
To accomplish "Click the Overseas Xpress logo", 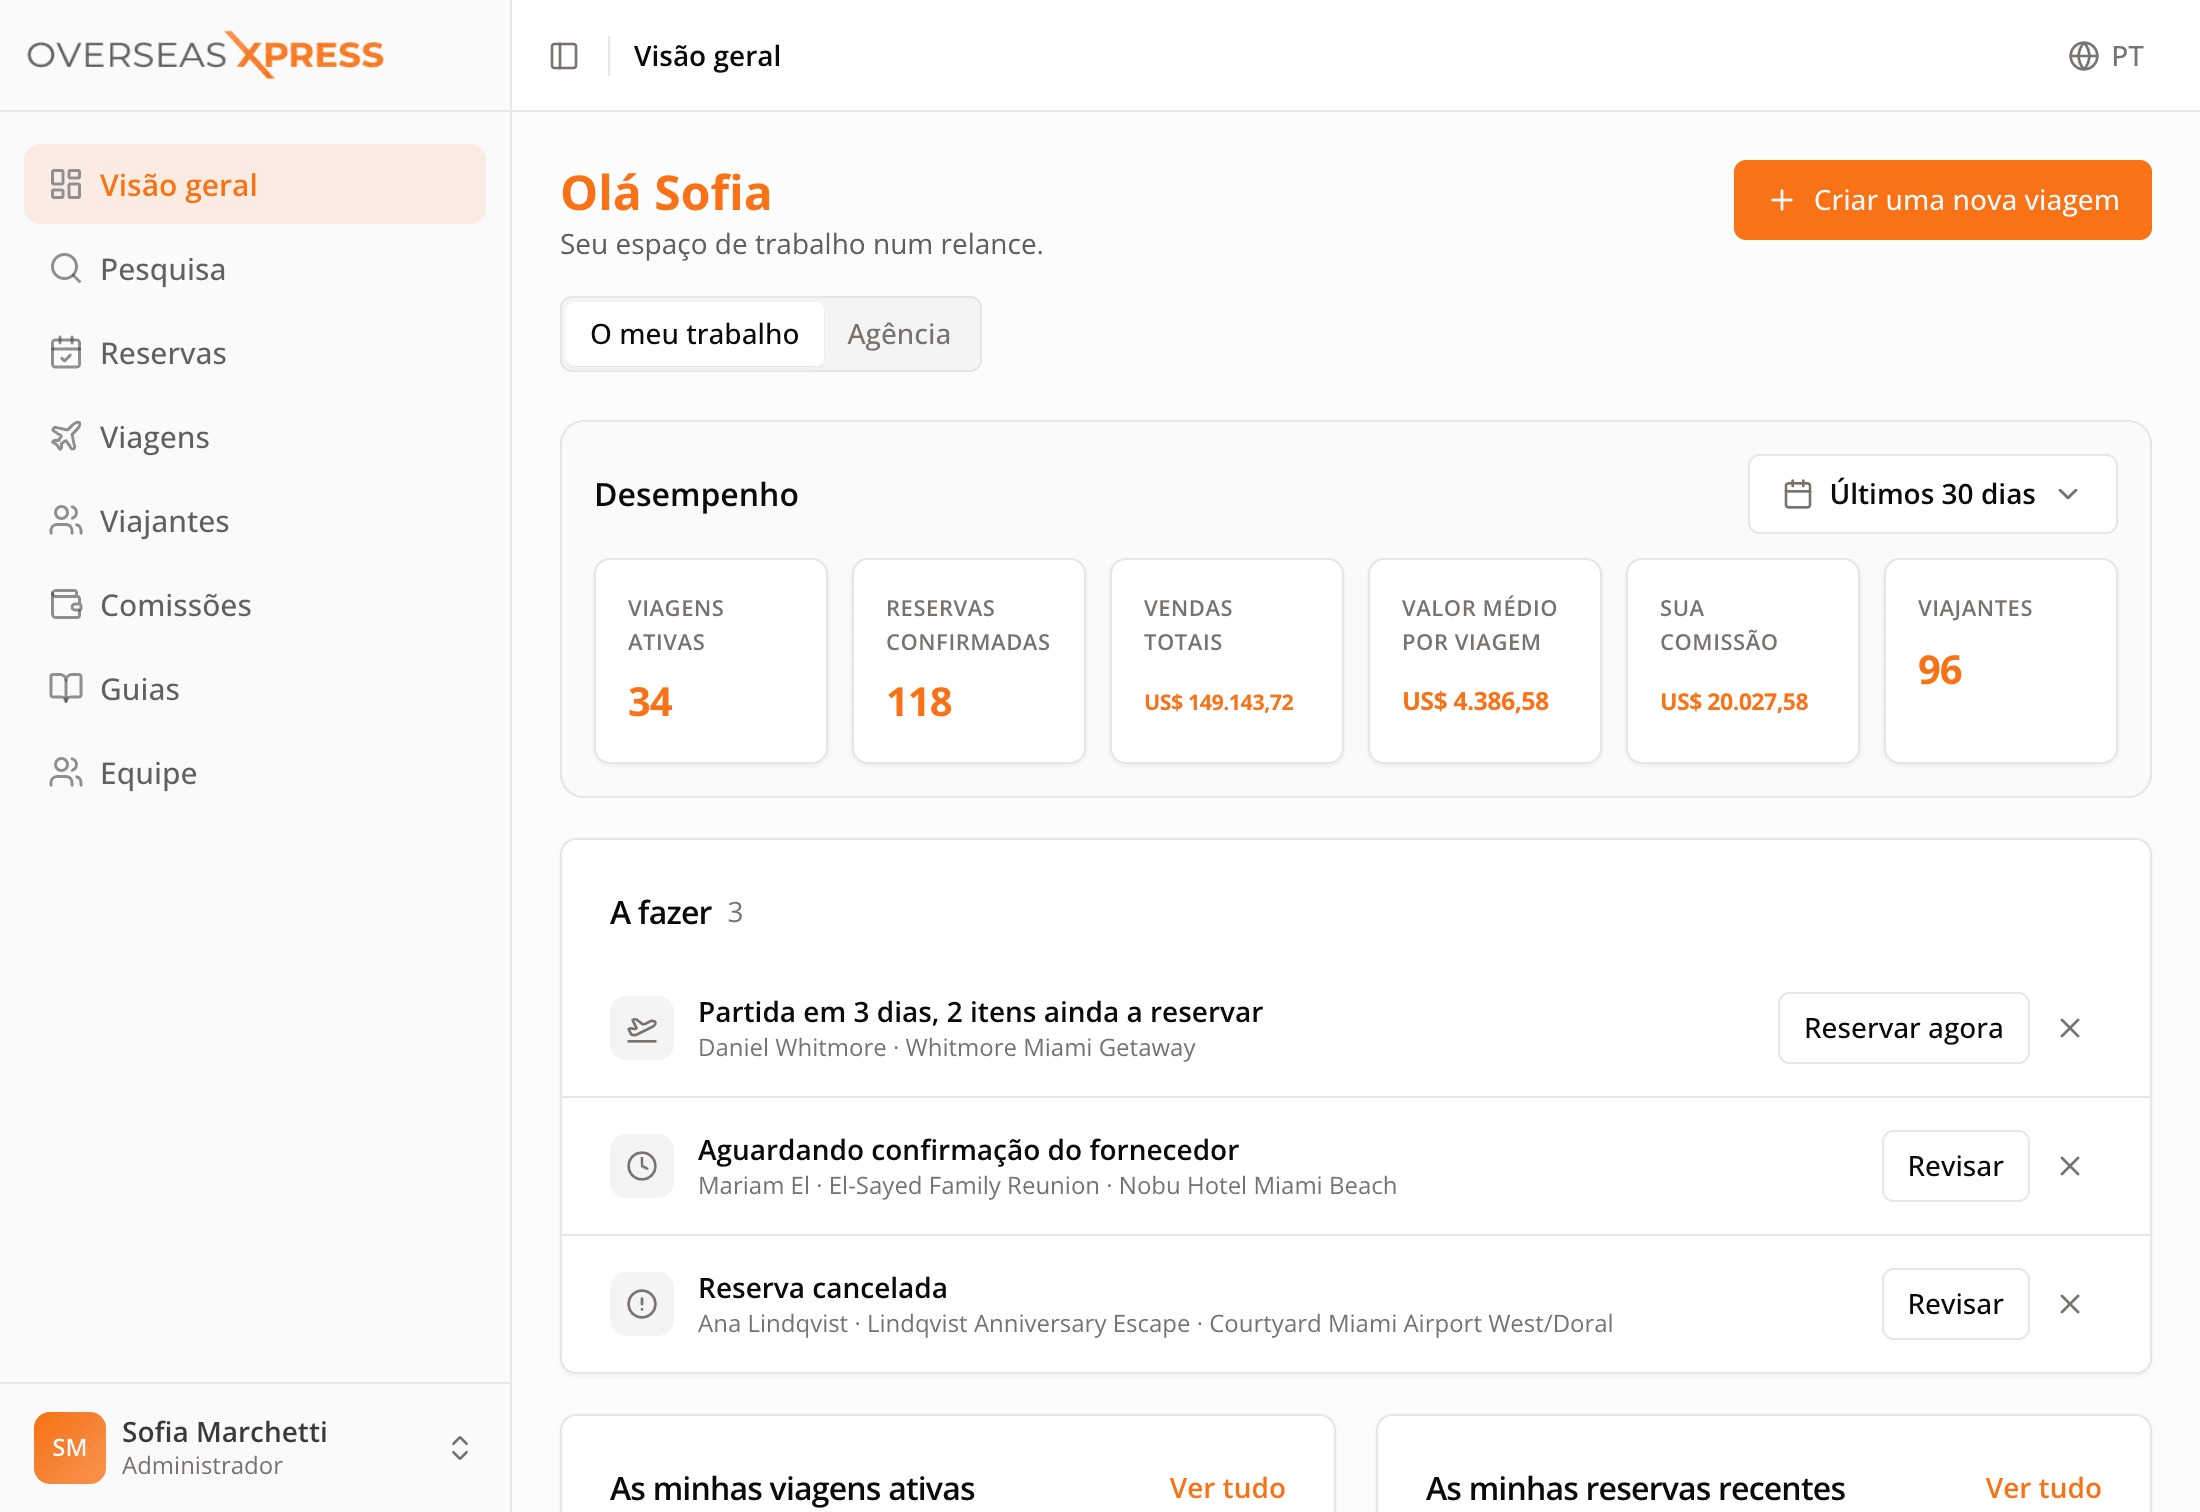I will [x=206, y=55].
